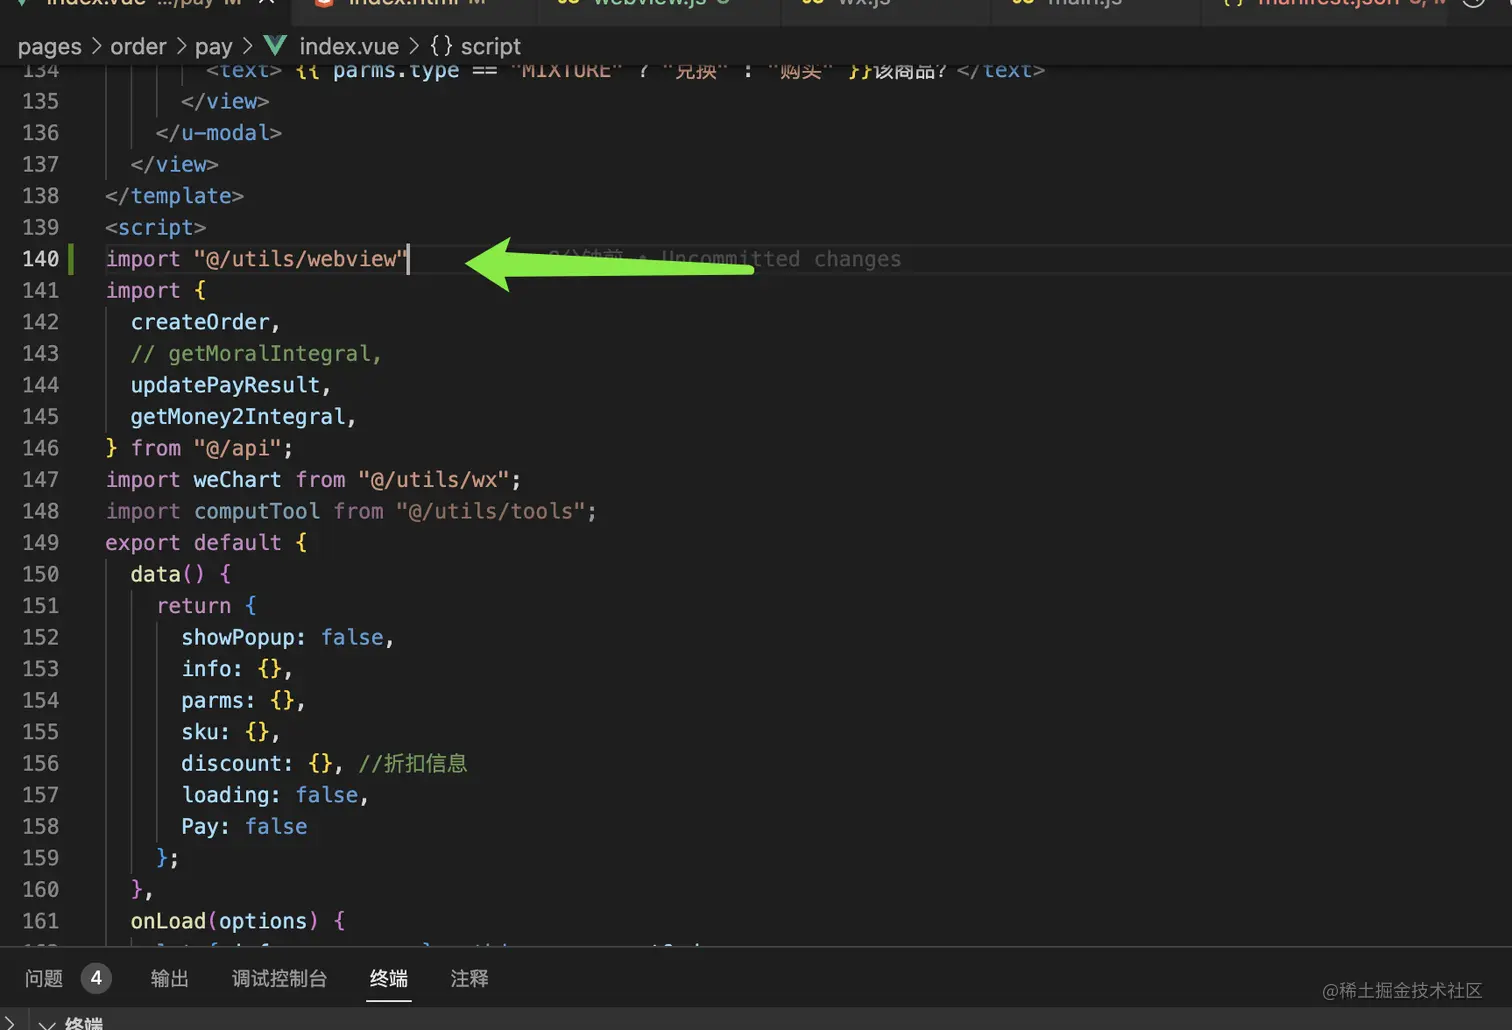The image size is (1512, 1030).
Task: Click the </view> tag on line 137
Action: tap(174, 164)
